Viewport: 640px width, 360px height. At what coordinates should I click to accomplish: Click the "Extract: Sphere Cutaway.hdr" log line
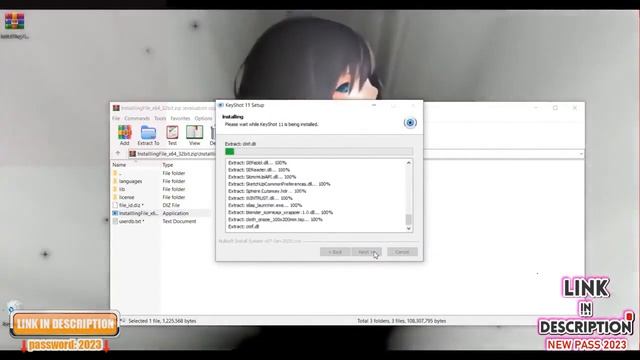tap(267, 191)
